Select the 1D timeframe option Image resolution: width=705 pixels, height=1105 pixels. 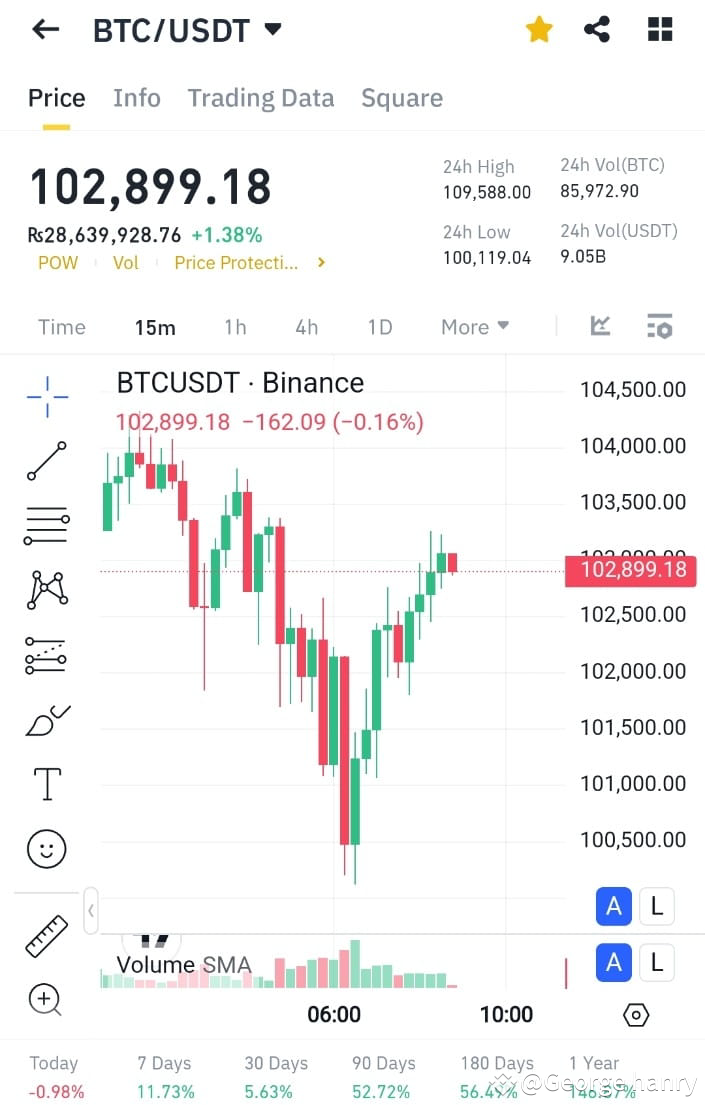click(380, 326)
